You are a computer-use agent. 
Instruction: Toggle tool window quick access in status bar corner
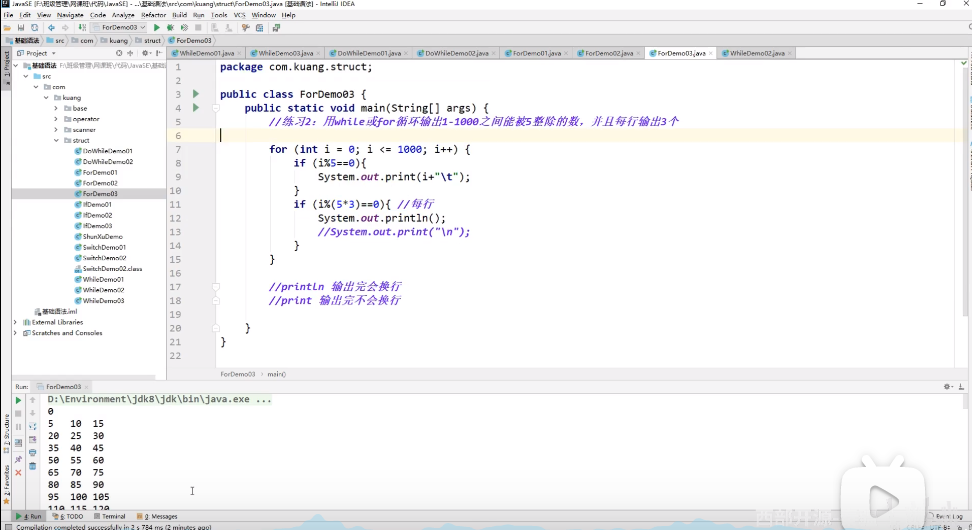coord(8,527)
